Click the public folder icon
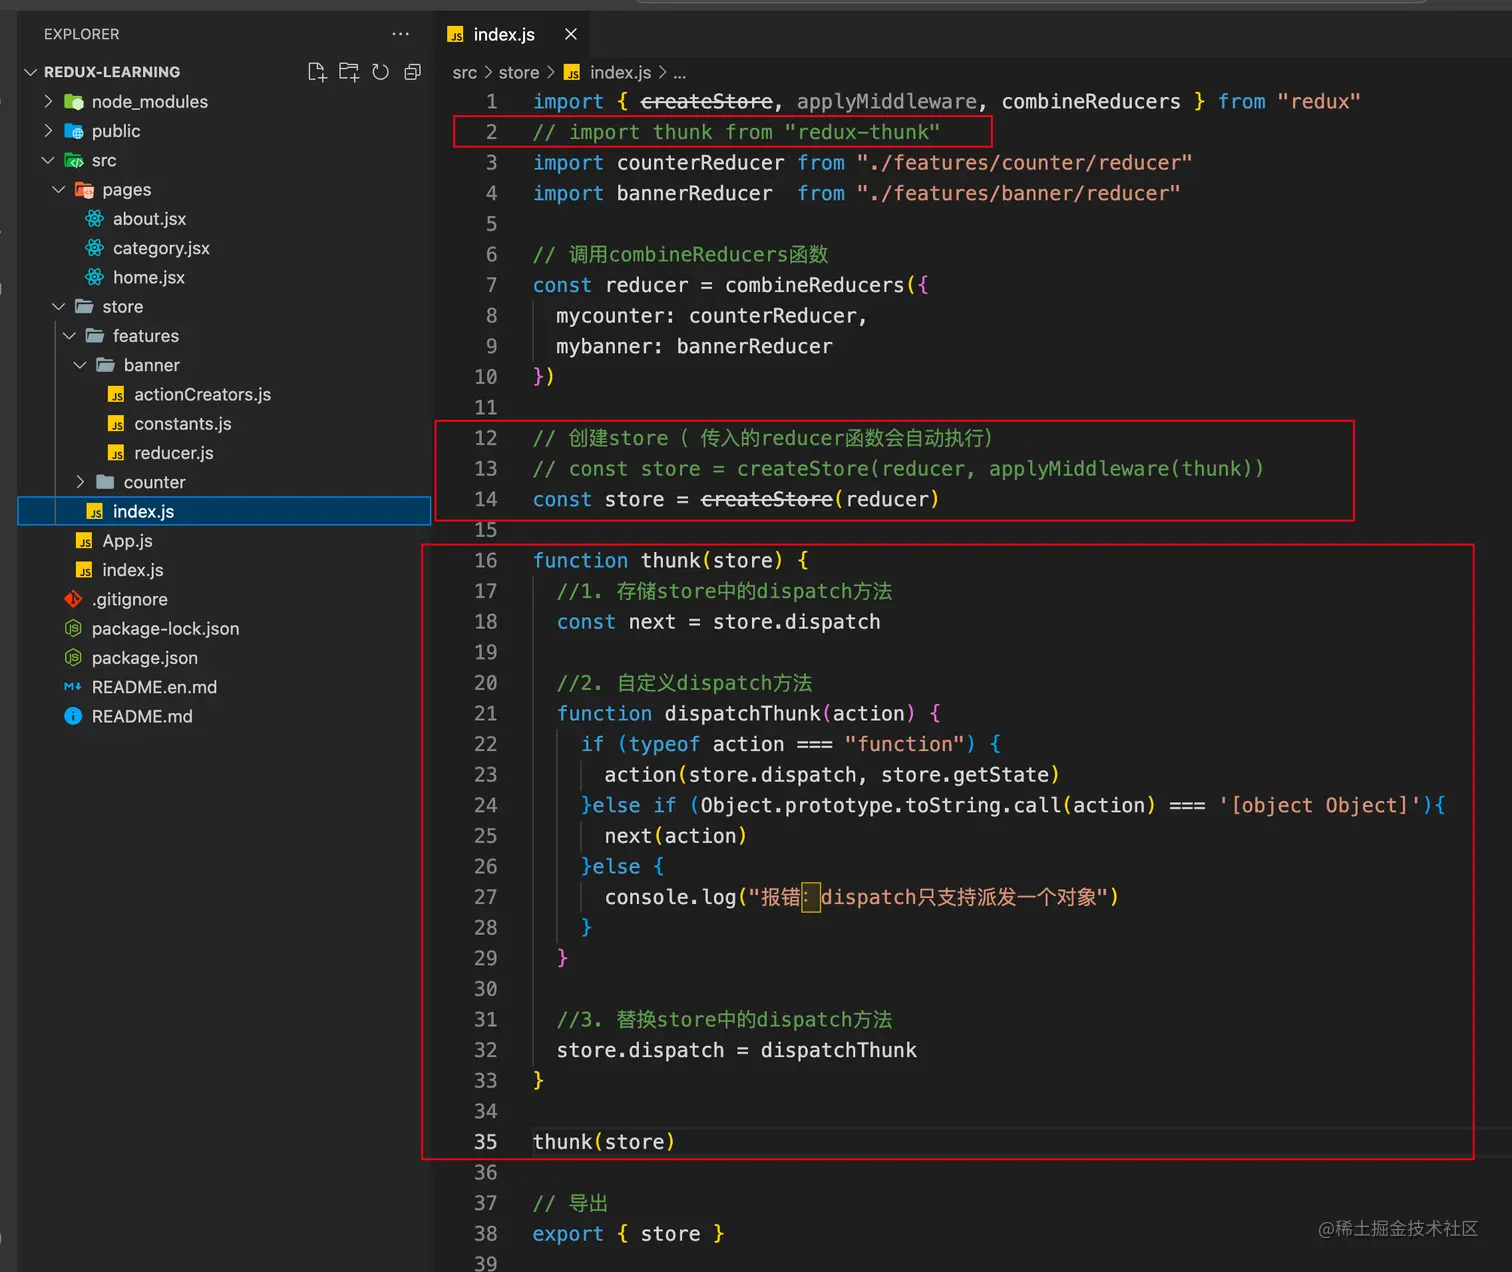 [74, 131]
